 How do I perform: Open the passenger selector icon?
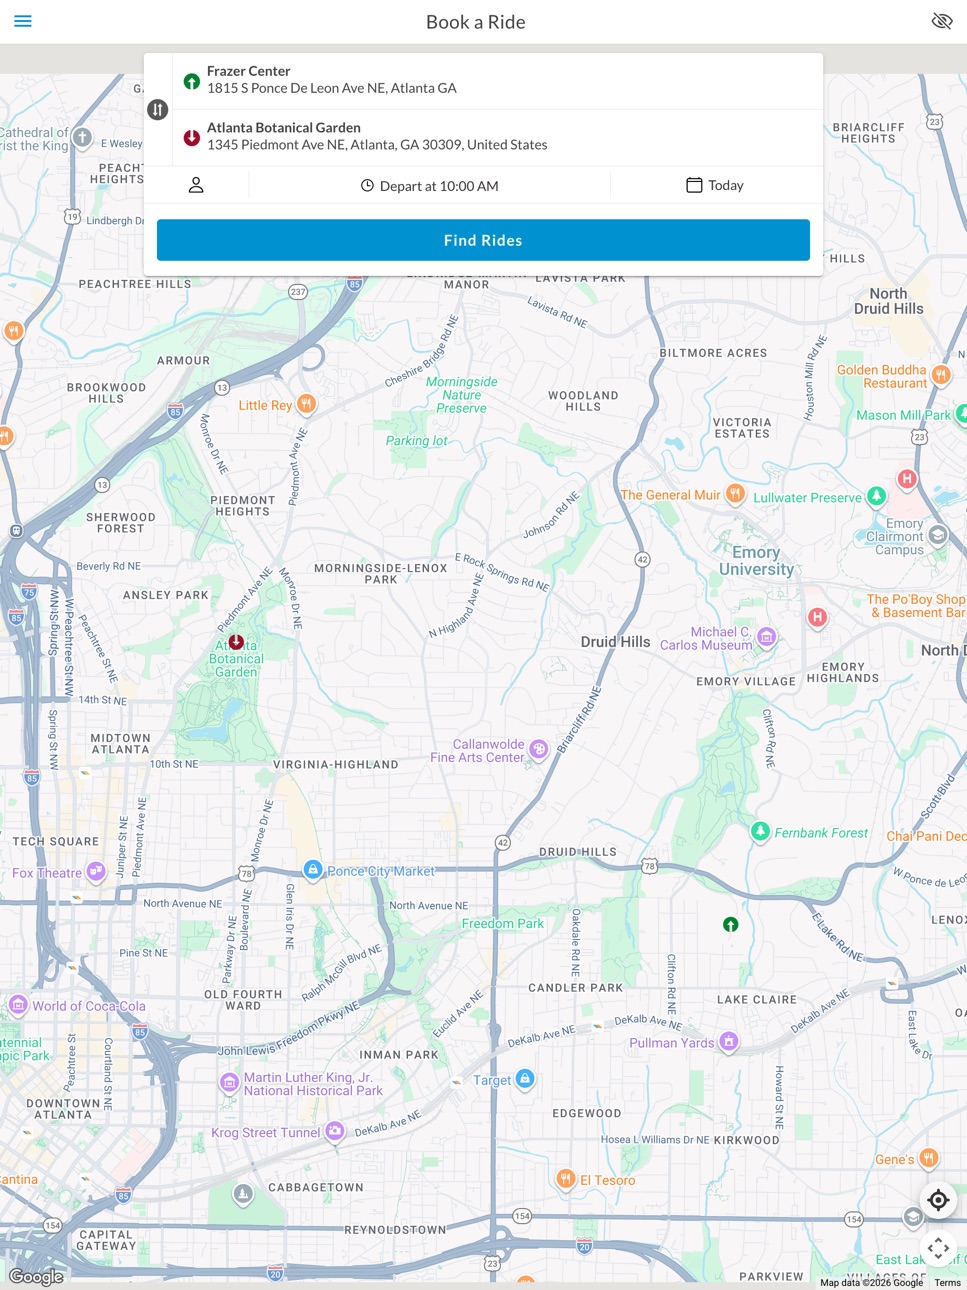196,185
